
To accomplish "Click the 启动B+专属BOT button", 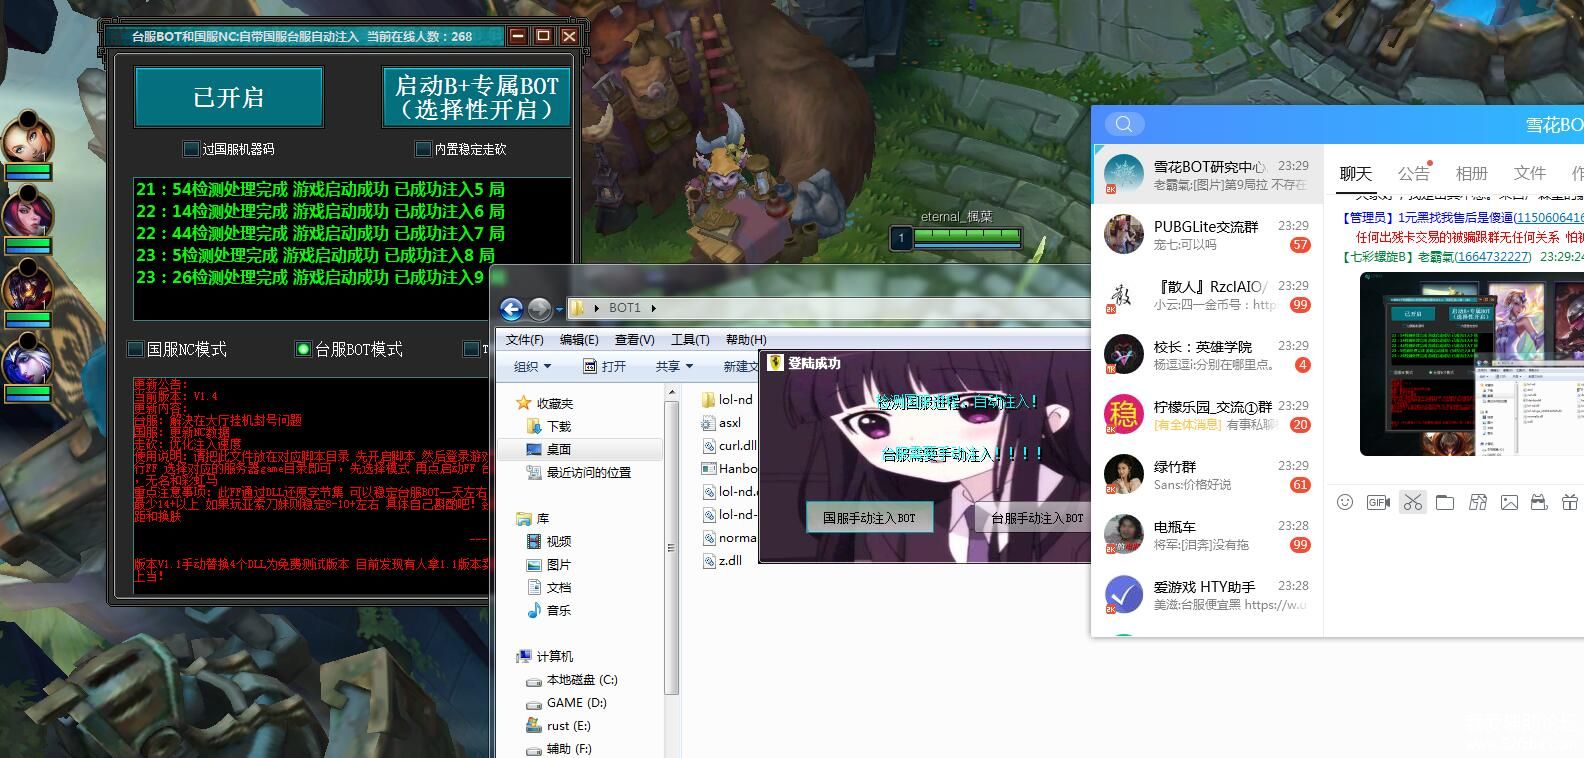I will (476, 97).
